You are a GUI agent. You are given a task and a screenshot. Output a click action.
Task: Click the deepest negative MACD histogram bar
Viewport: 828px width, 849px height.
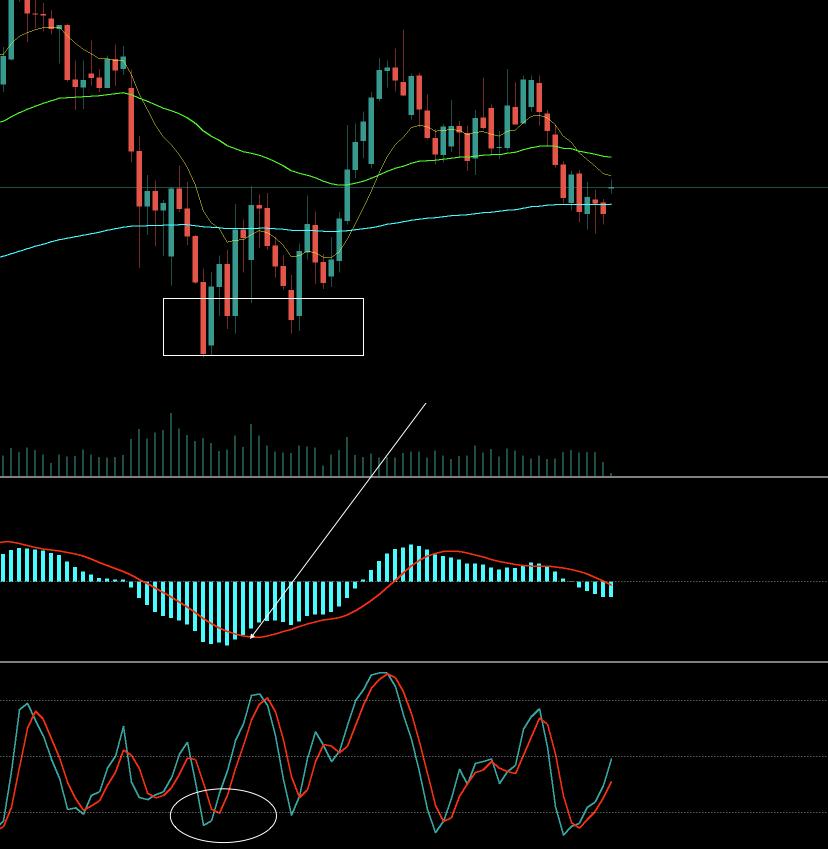click(x=226, y=613)
